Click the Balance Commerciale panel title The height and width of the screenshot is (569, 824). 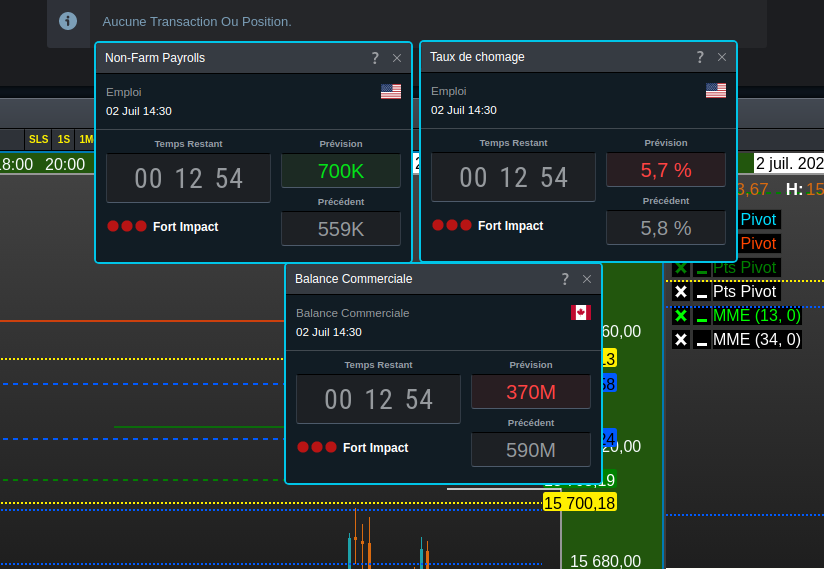tap(354, 279)
